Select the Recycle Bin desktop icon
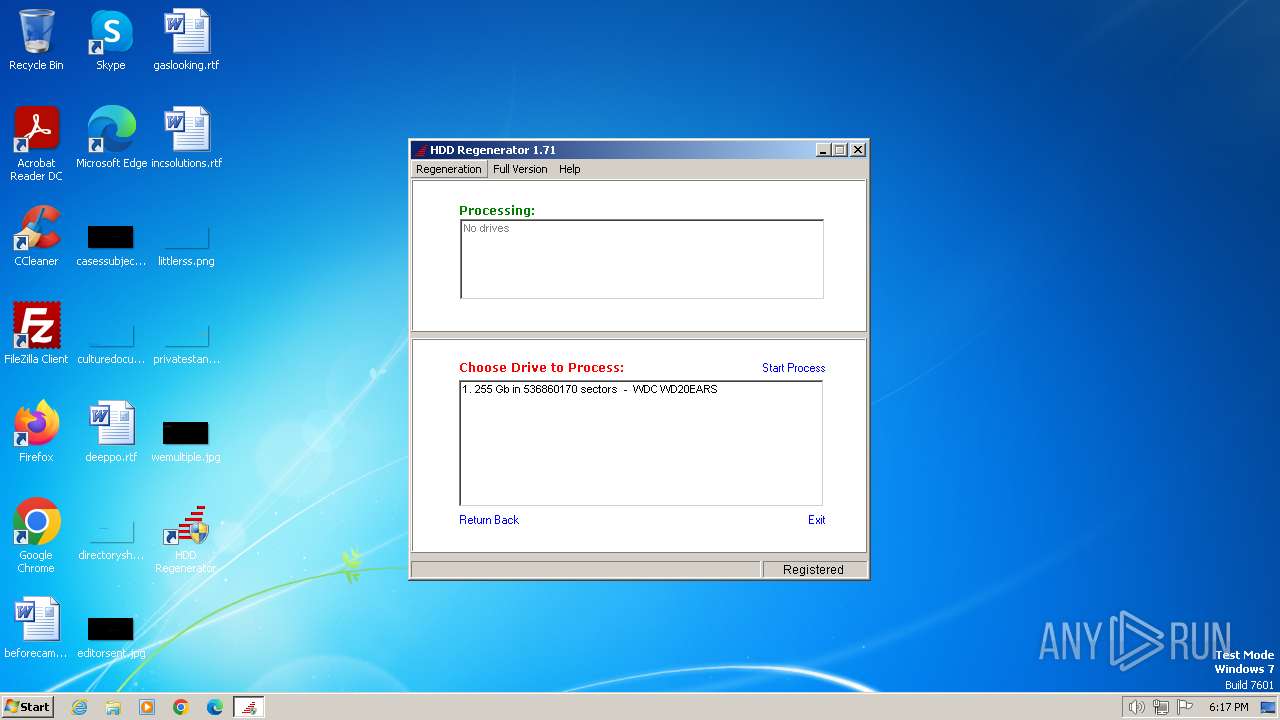The width and height of the screenshot is (1280, 720). point(36,40)
